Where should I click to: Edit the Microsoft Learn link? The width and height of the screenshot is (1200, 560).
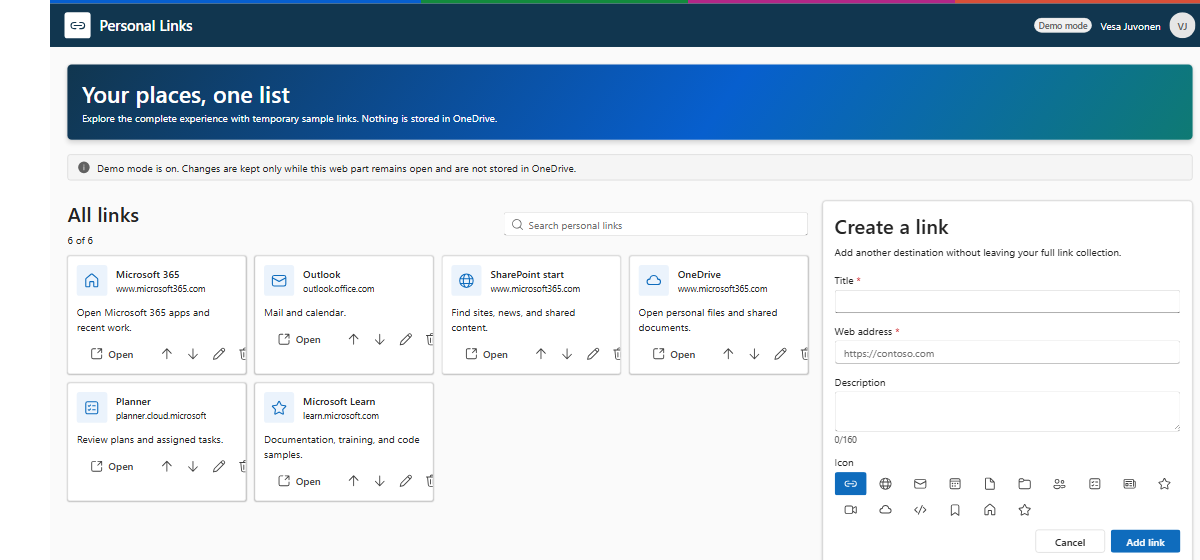[x=406, y=481]
